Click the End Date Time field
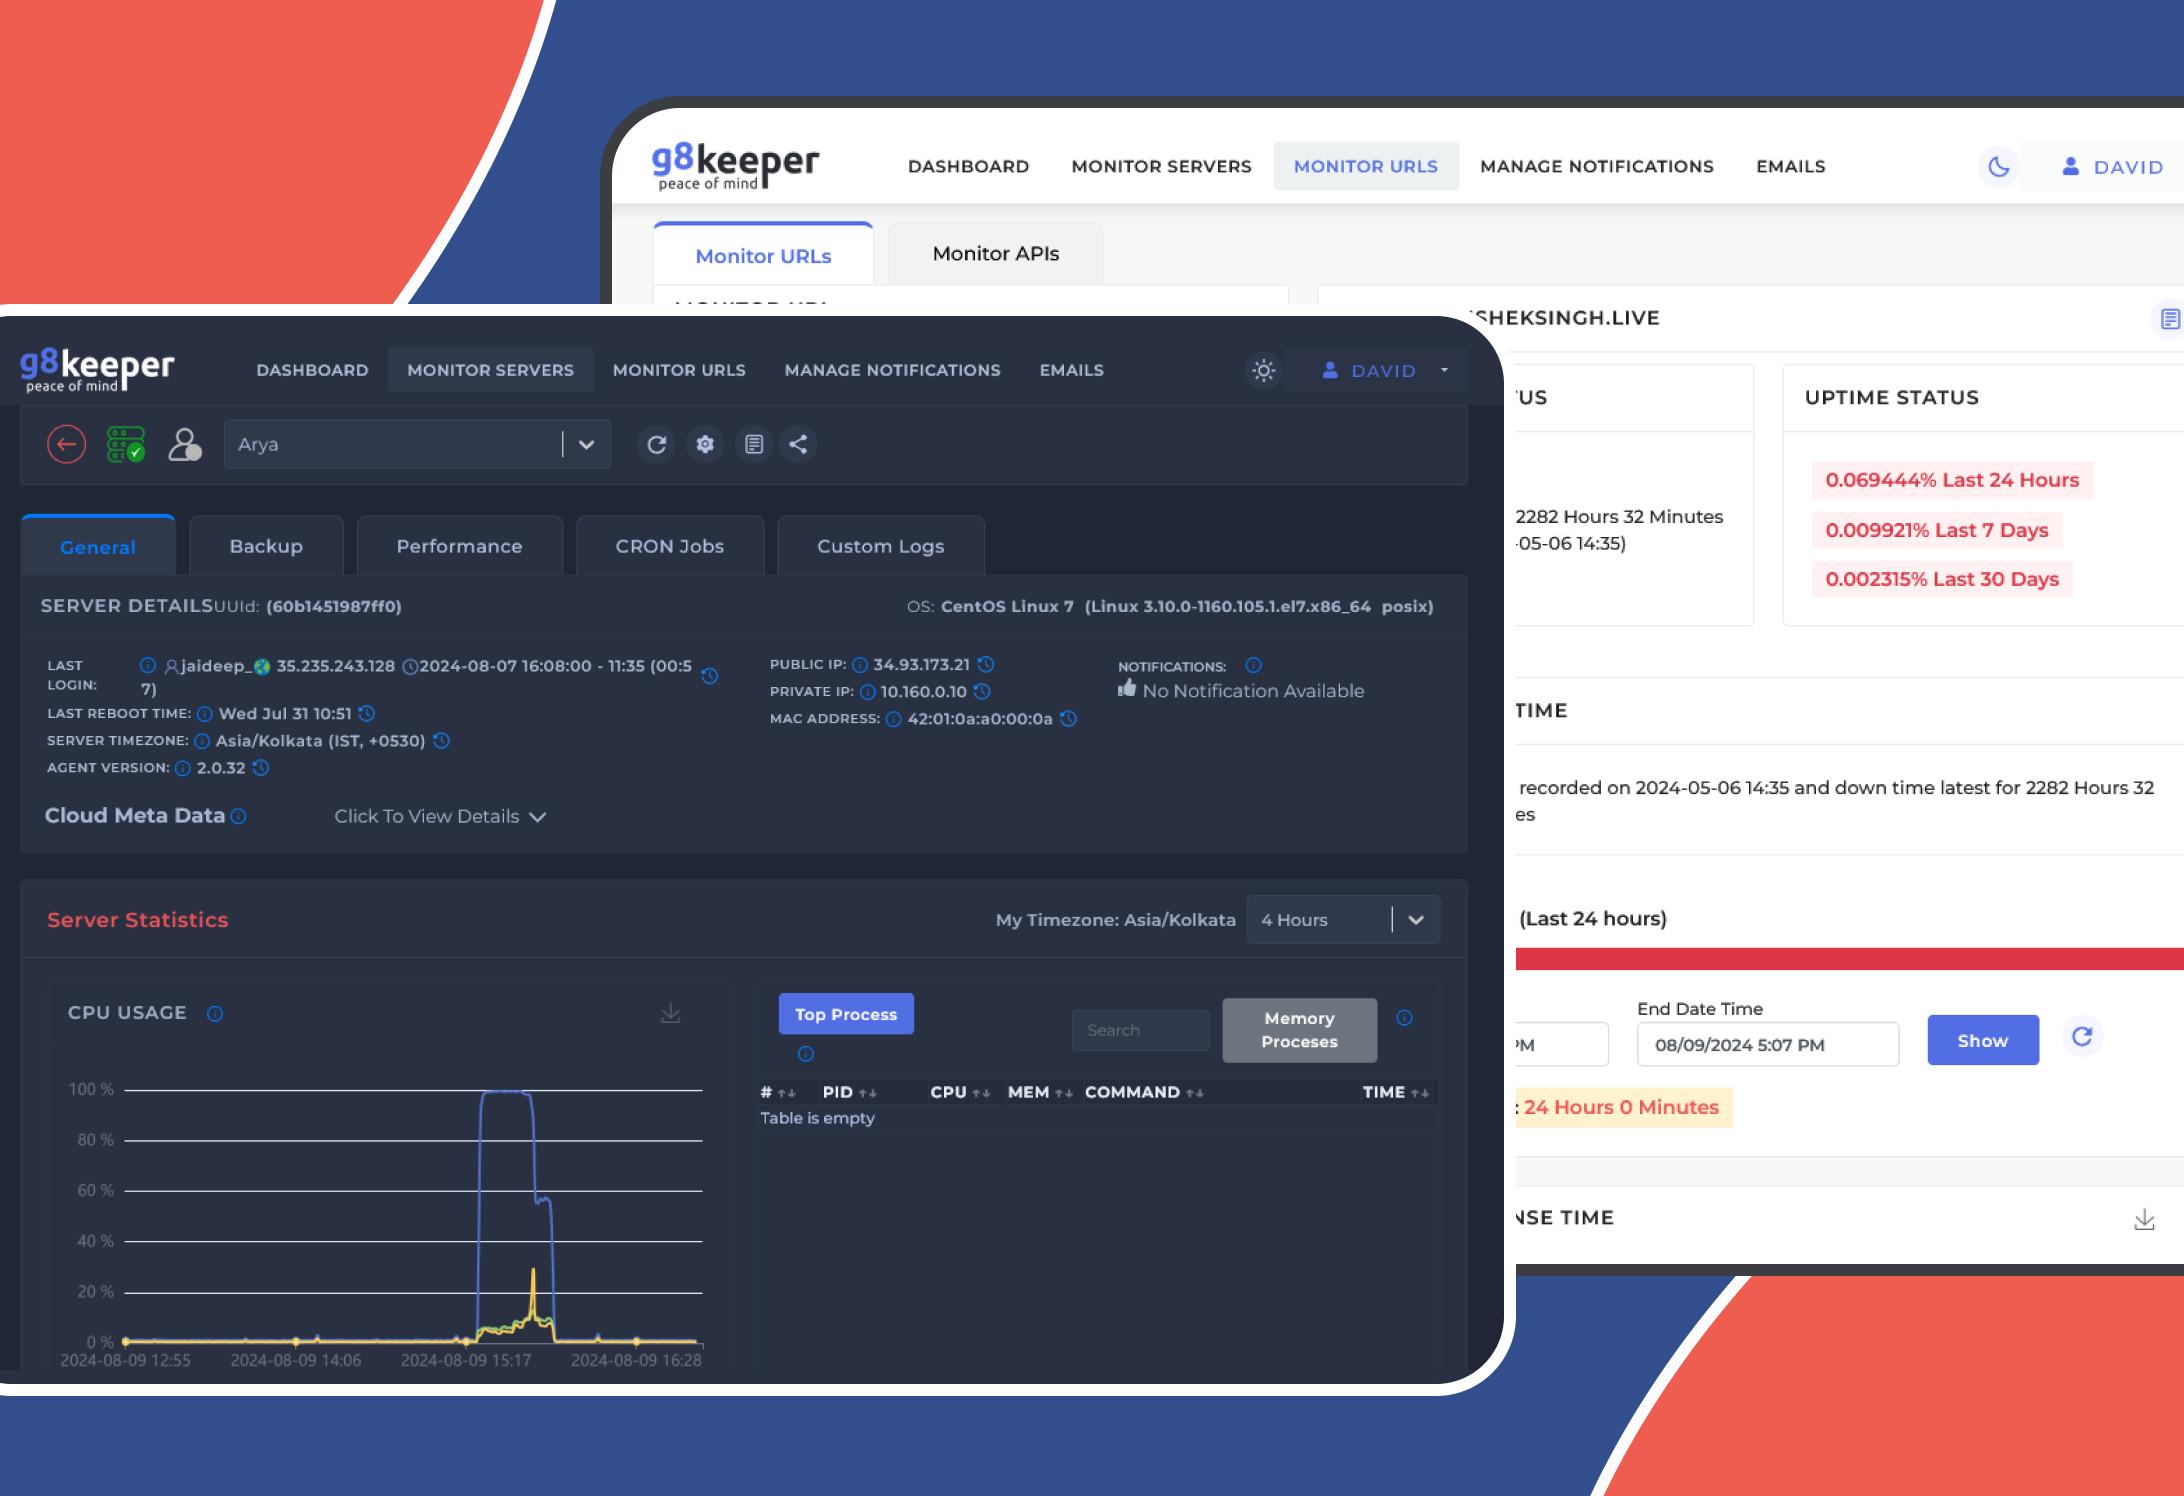This screenshot has height=1496, width=2184. (1767, 1044)
